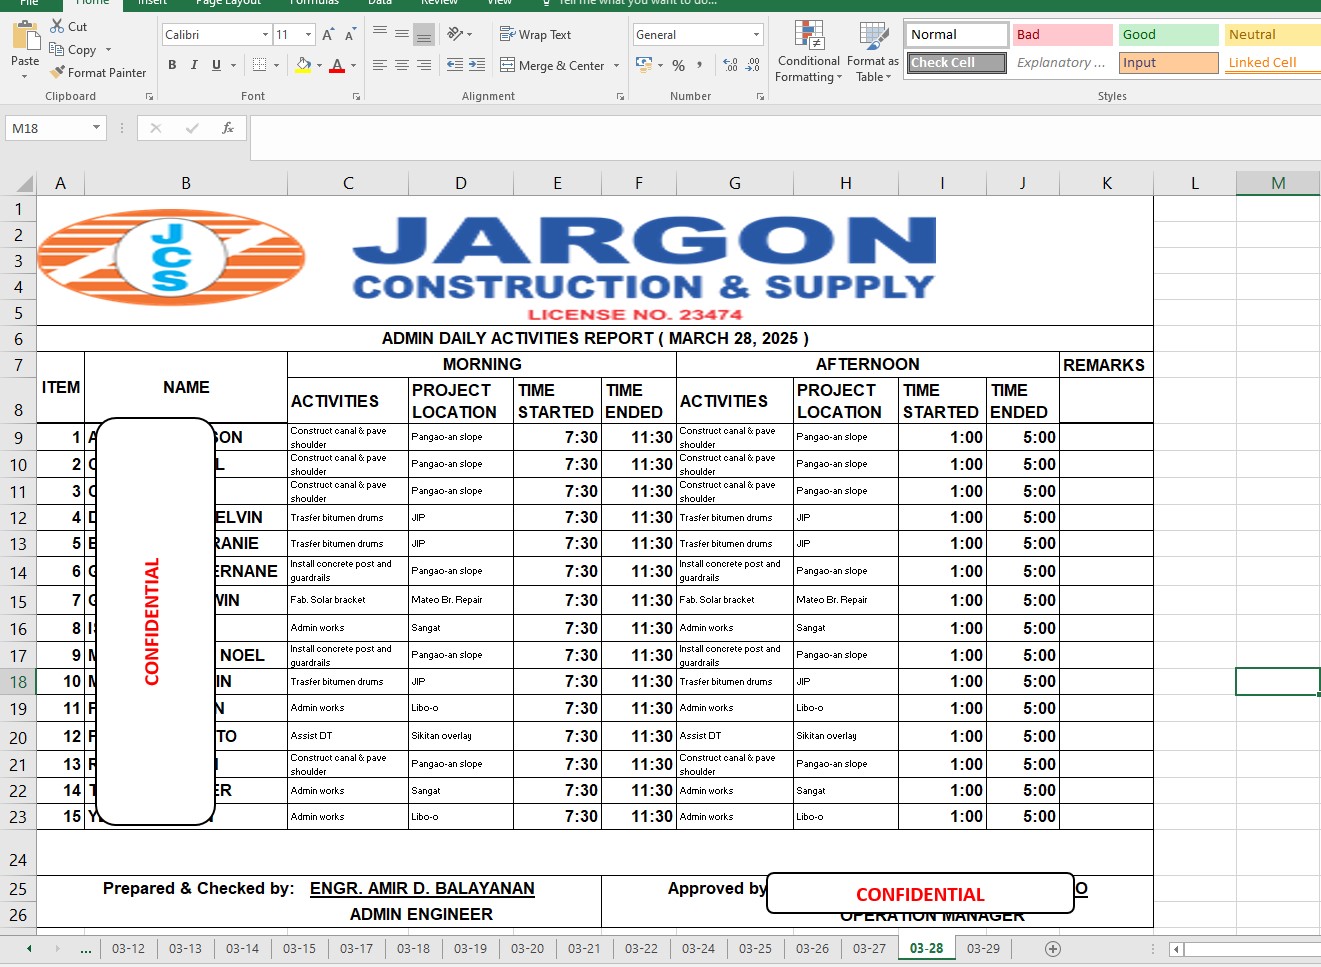Open the underline style dropdown arrow
Viewport: 1321px width, 967px height.
click(233, 65)
